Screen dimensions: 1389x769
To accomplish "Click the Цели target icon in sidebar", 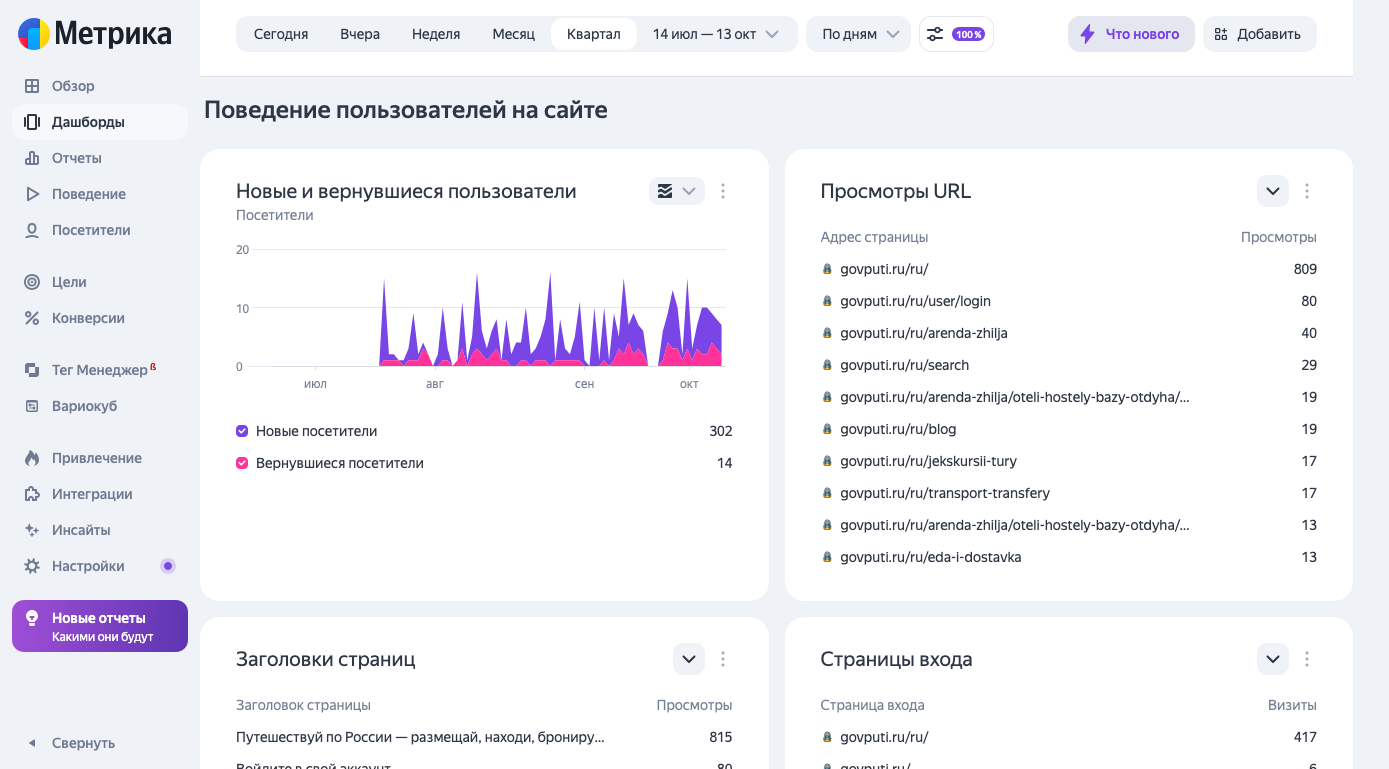I will point(32,282).
